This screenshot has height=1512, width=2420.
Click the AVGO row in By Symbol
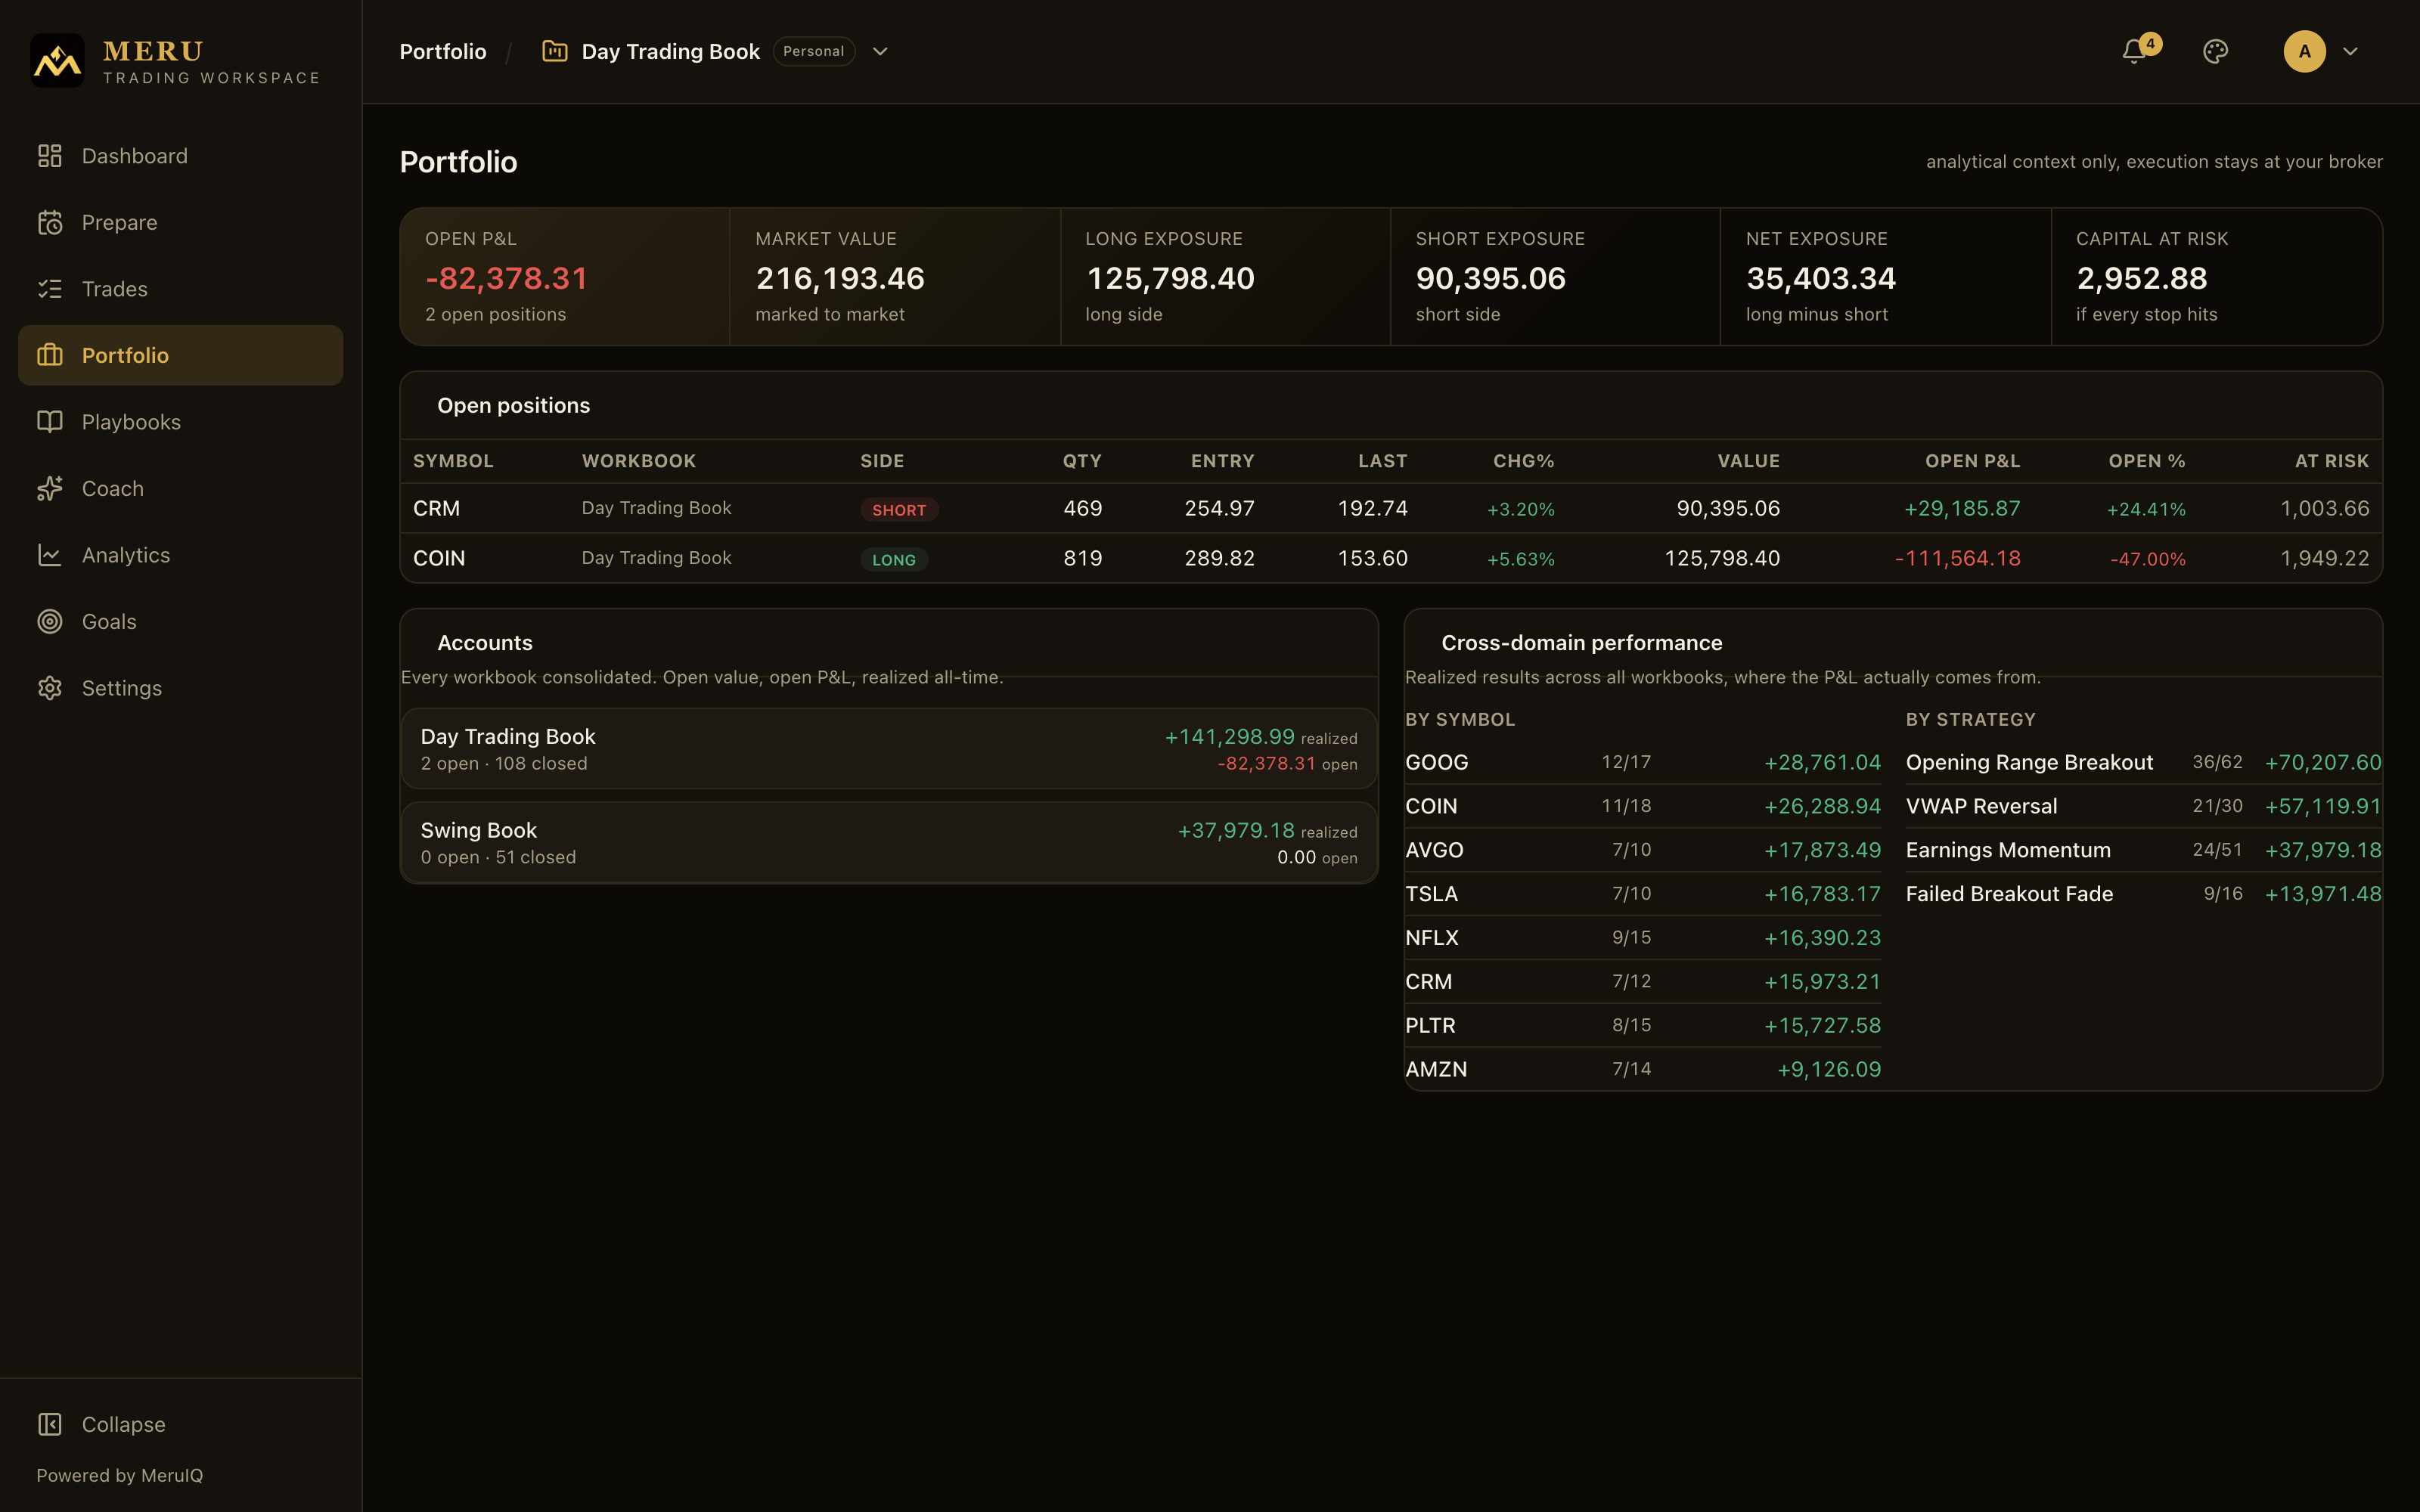[x=1643, y=850]
